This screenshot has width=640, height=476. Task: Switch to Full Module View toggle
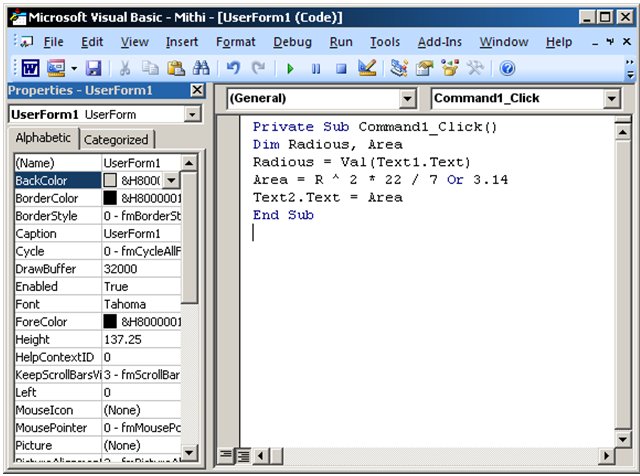coord(242,455)
